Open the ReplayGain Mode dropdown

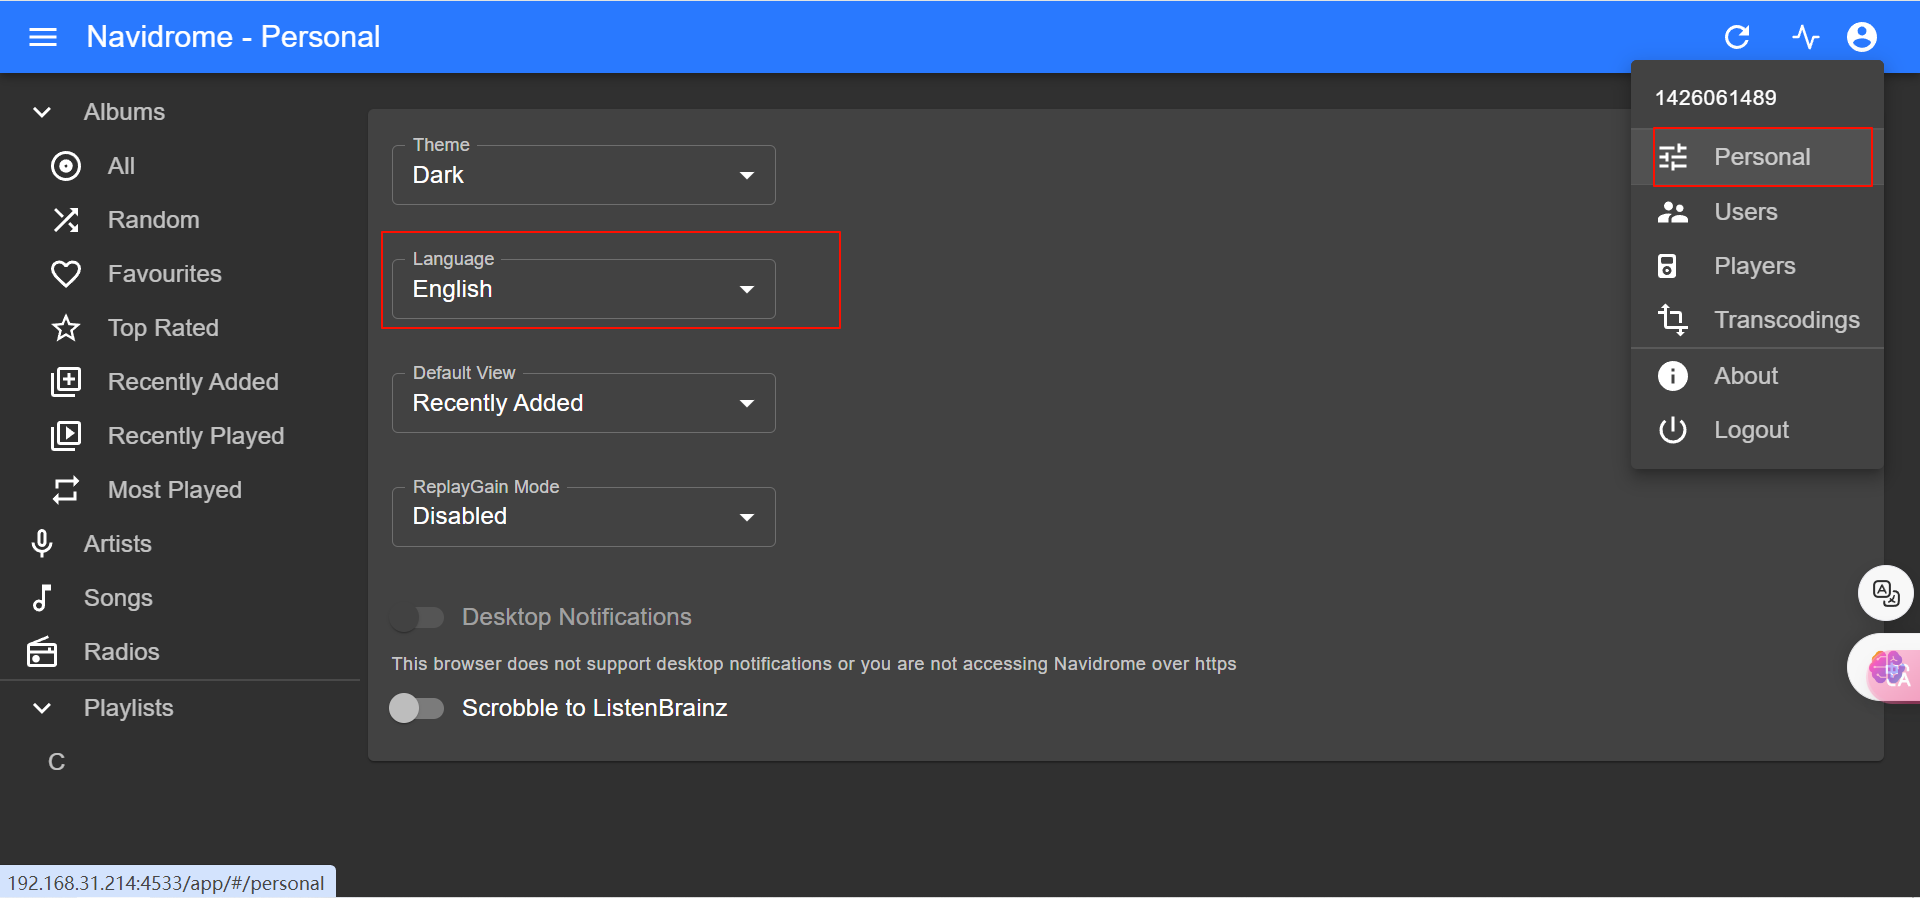(x=584, y=517)
